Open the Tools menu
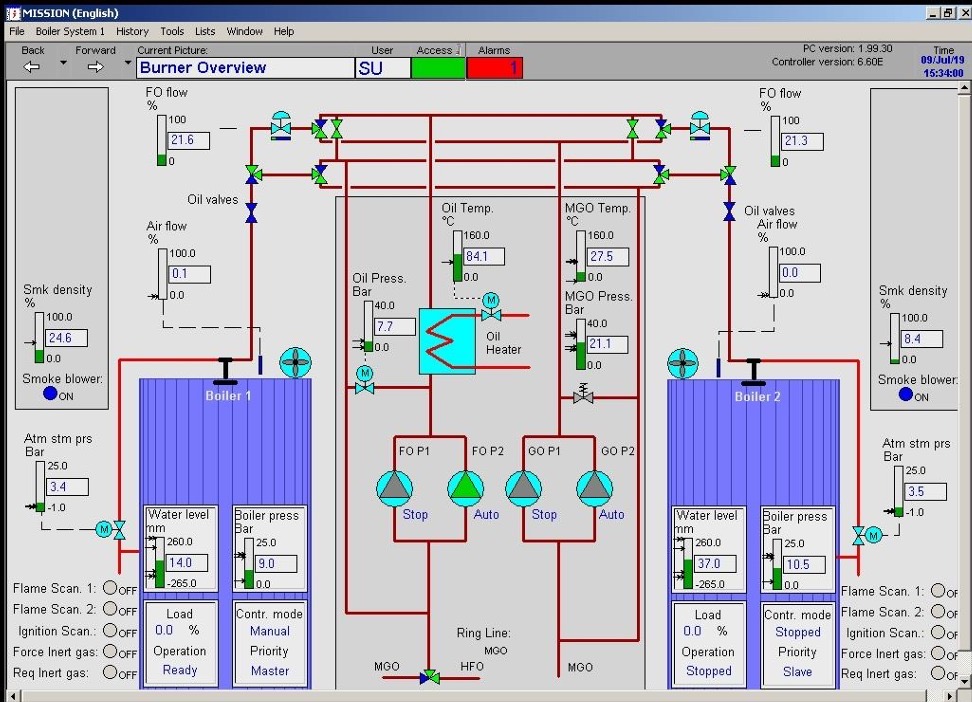The width and height of the screenshot is (972, 702). click(172, 31)
